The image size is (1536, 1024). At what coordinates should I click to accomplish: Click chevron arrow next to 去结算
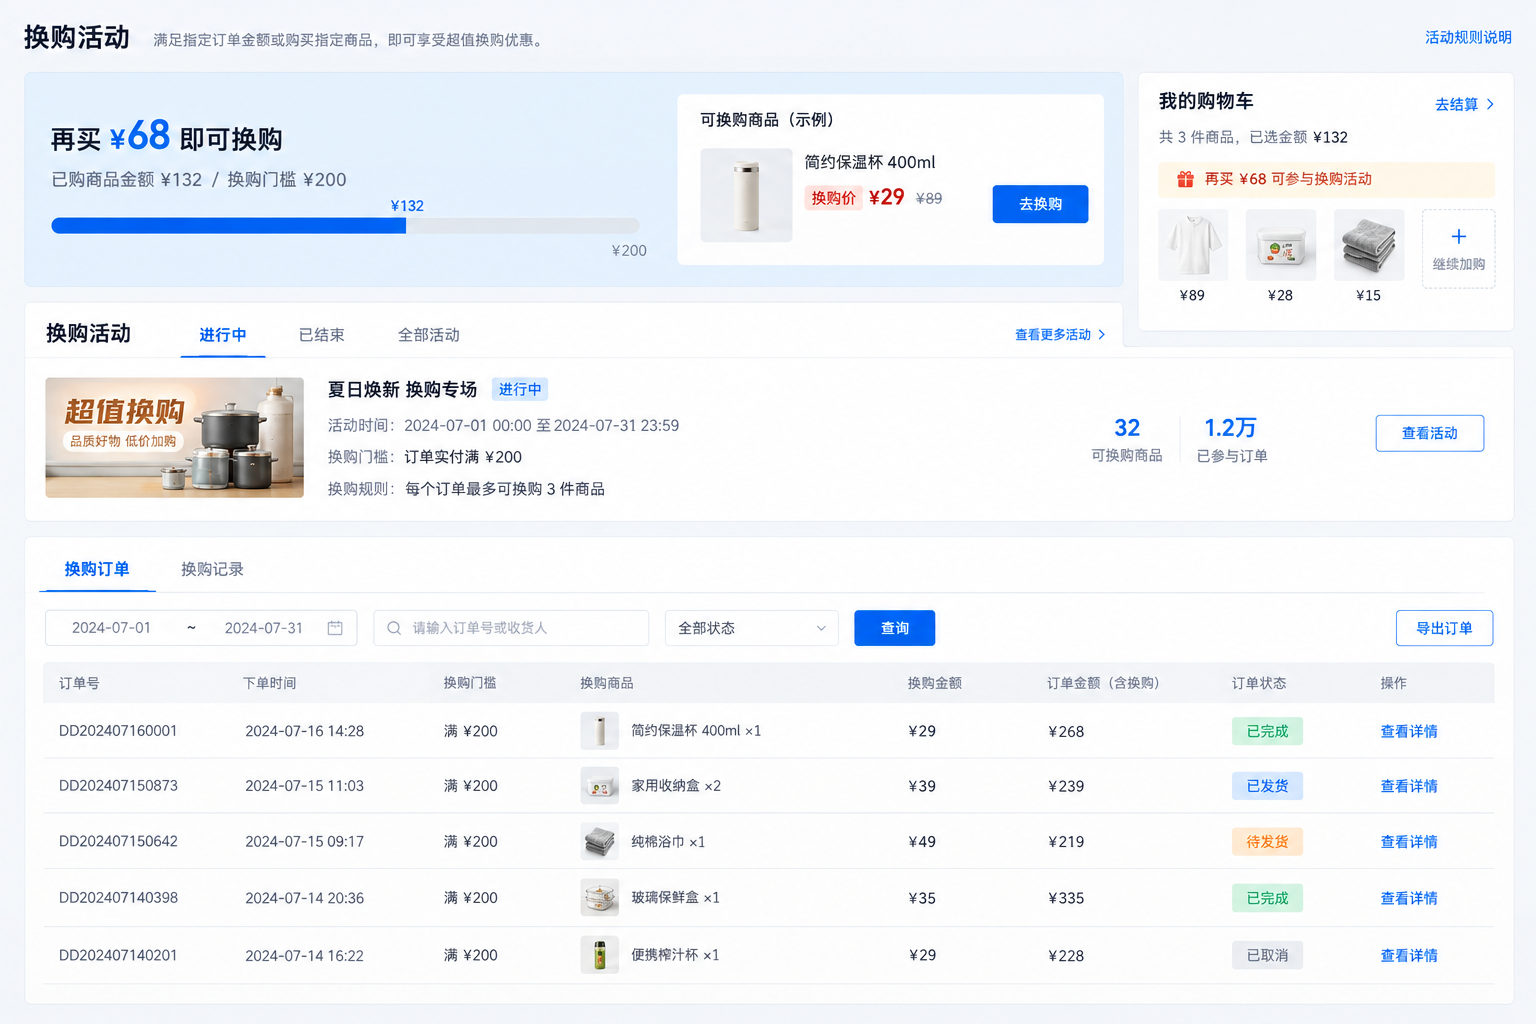[1490, 104]
